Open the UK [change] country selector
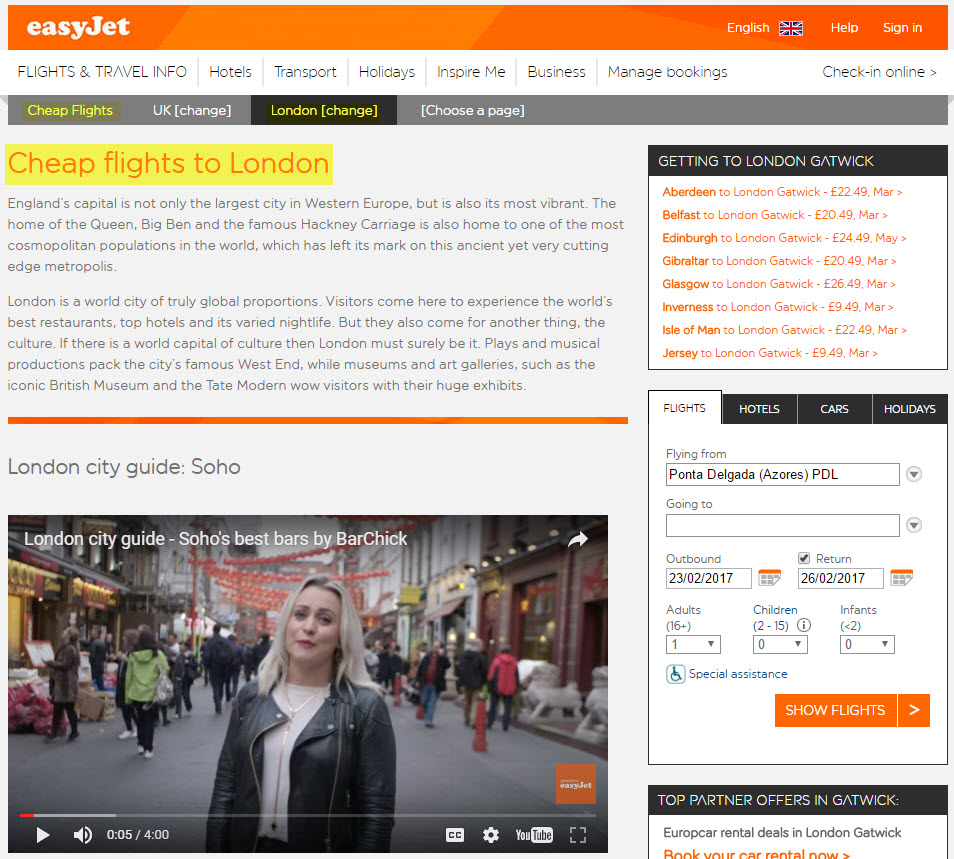 point(192,110)
